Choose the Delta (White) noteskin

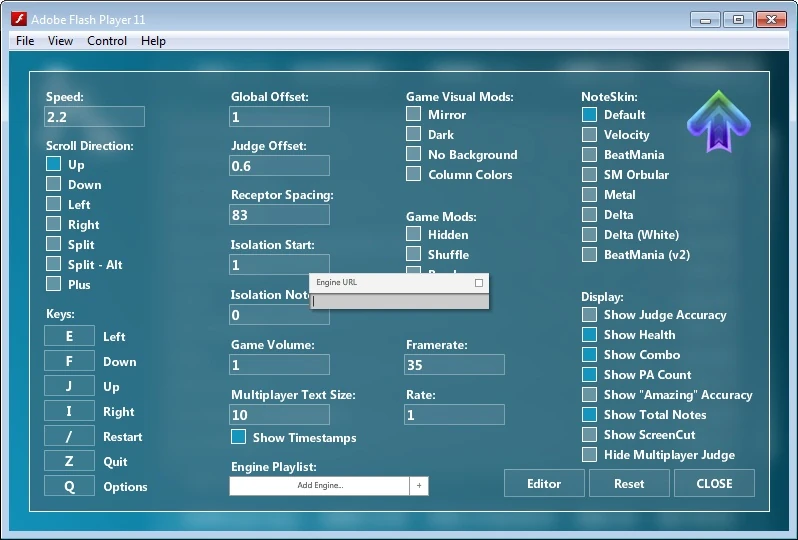pyautogui.click(x=589, y=235)
